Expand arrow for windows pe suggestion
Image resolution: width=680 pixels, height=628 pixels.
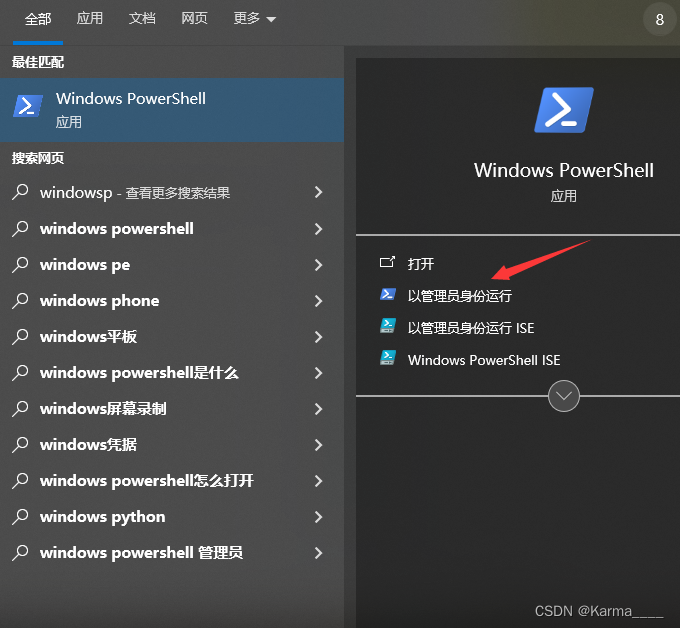click(x=318, y=265)
